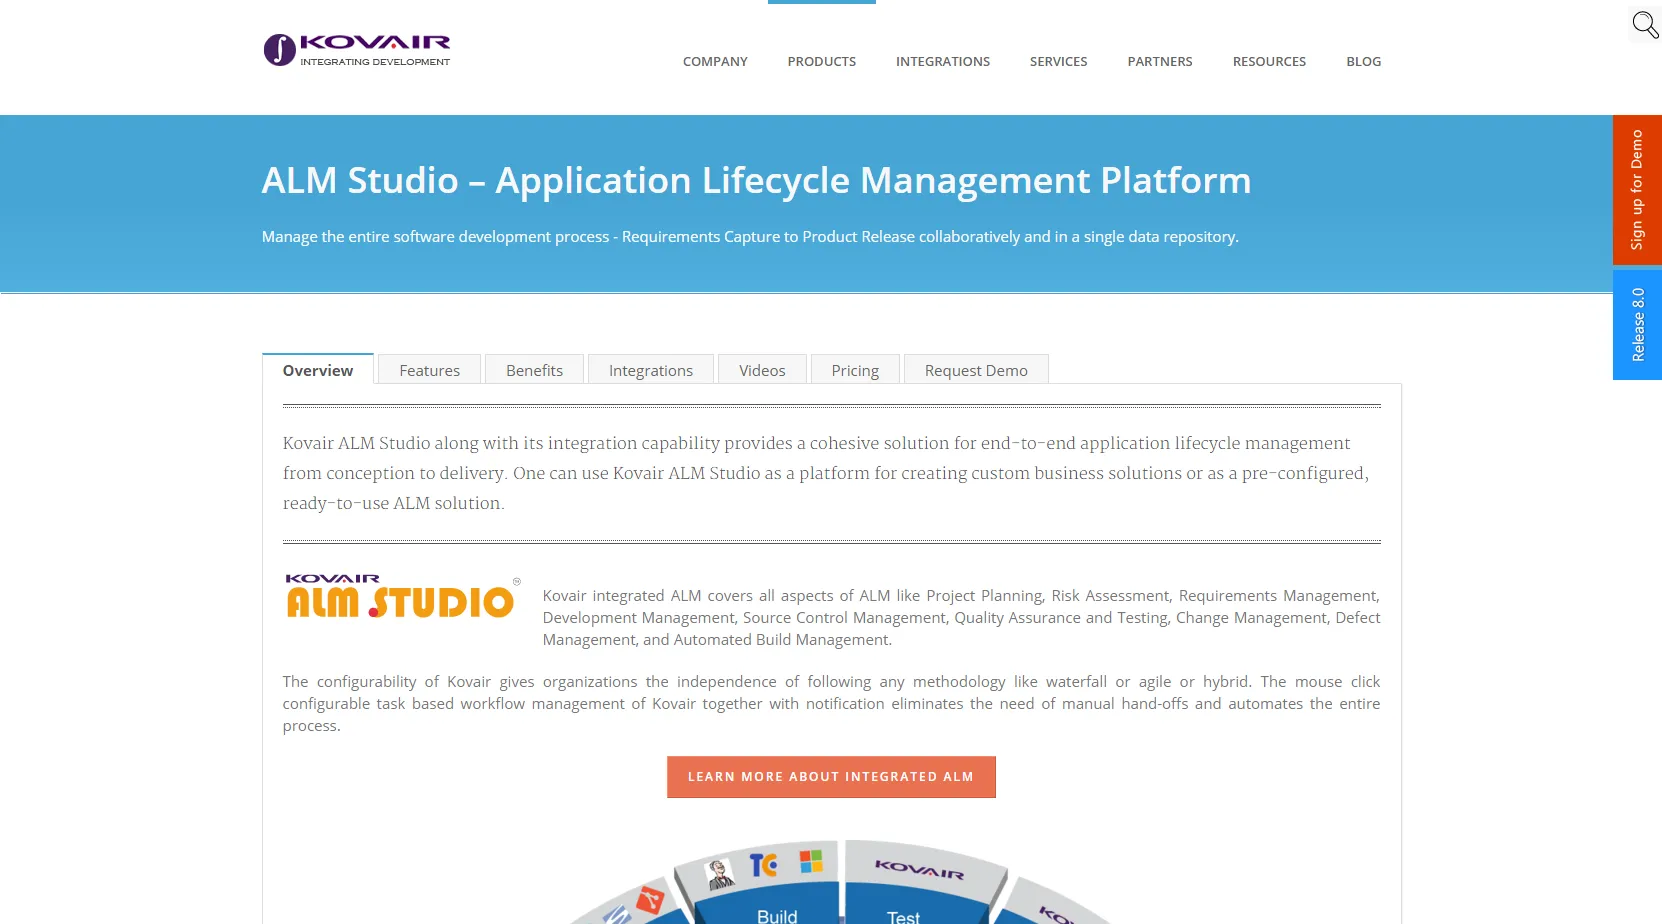
Task: Open the Company menu
Action: (715, 61)
